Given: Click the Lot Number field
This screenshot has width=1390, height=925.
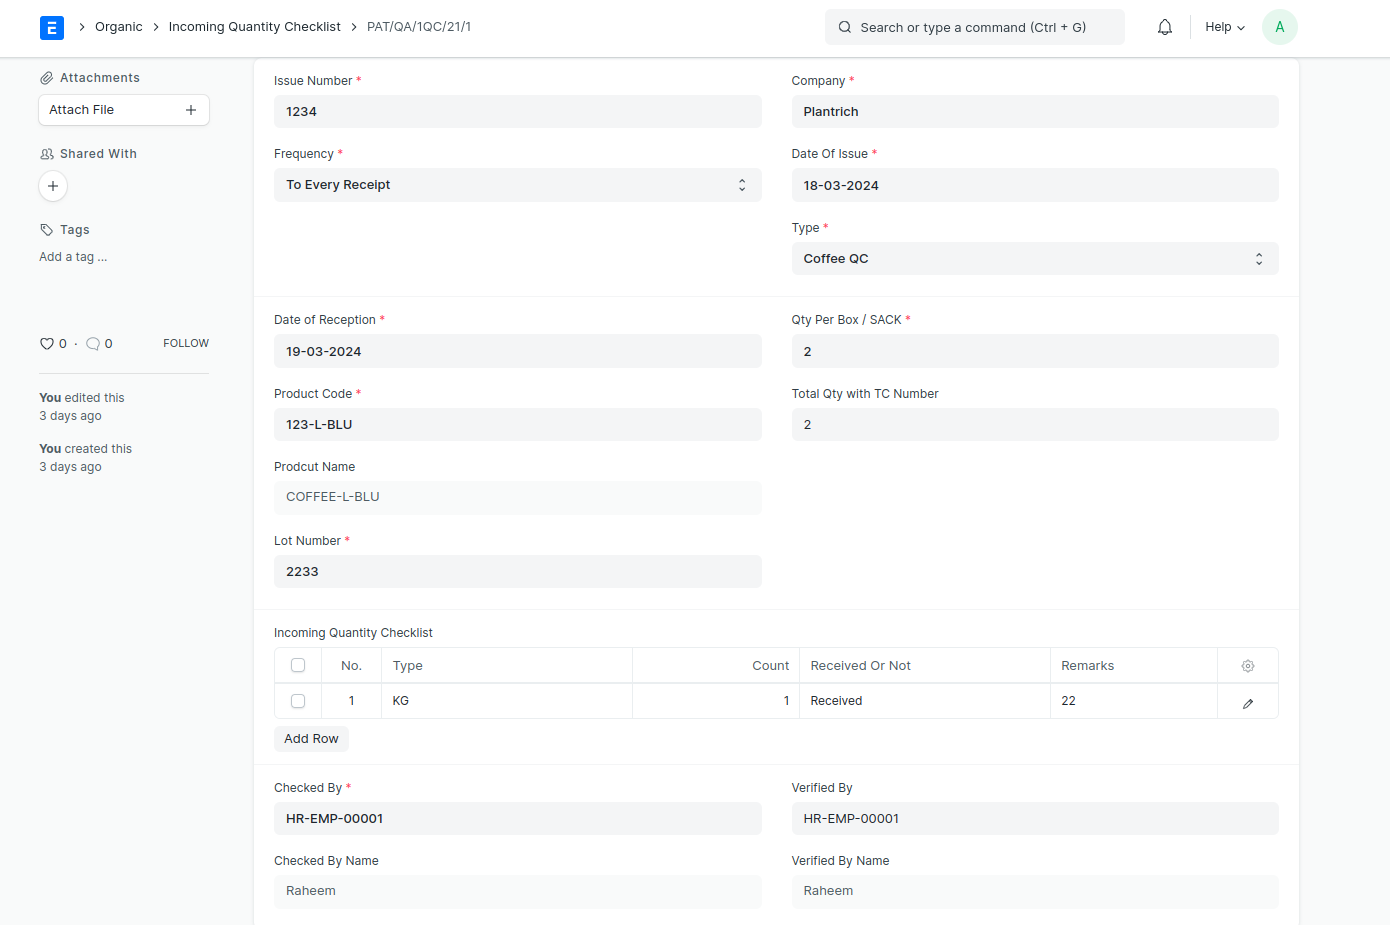Looking at the screenshot, I should pos(517,572).
